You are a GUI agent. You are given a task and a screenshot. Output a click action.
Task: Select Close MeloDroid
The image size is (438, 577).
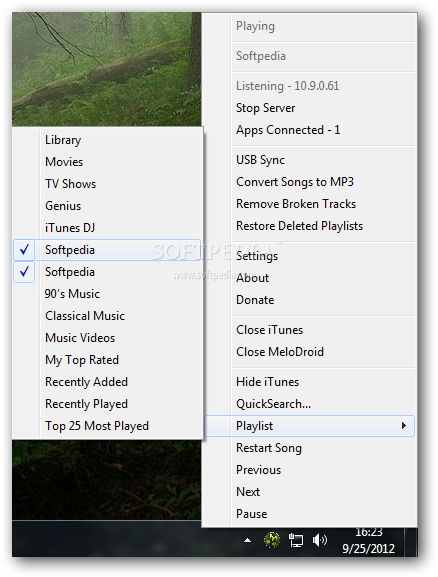(309, 352)
